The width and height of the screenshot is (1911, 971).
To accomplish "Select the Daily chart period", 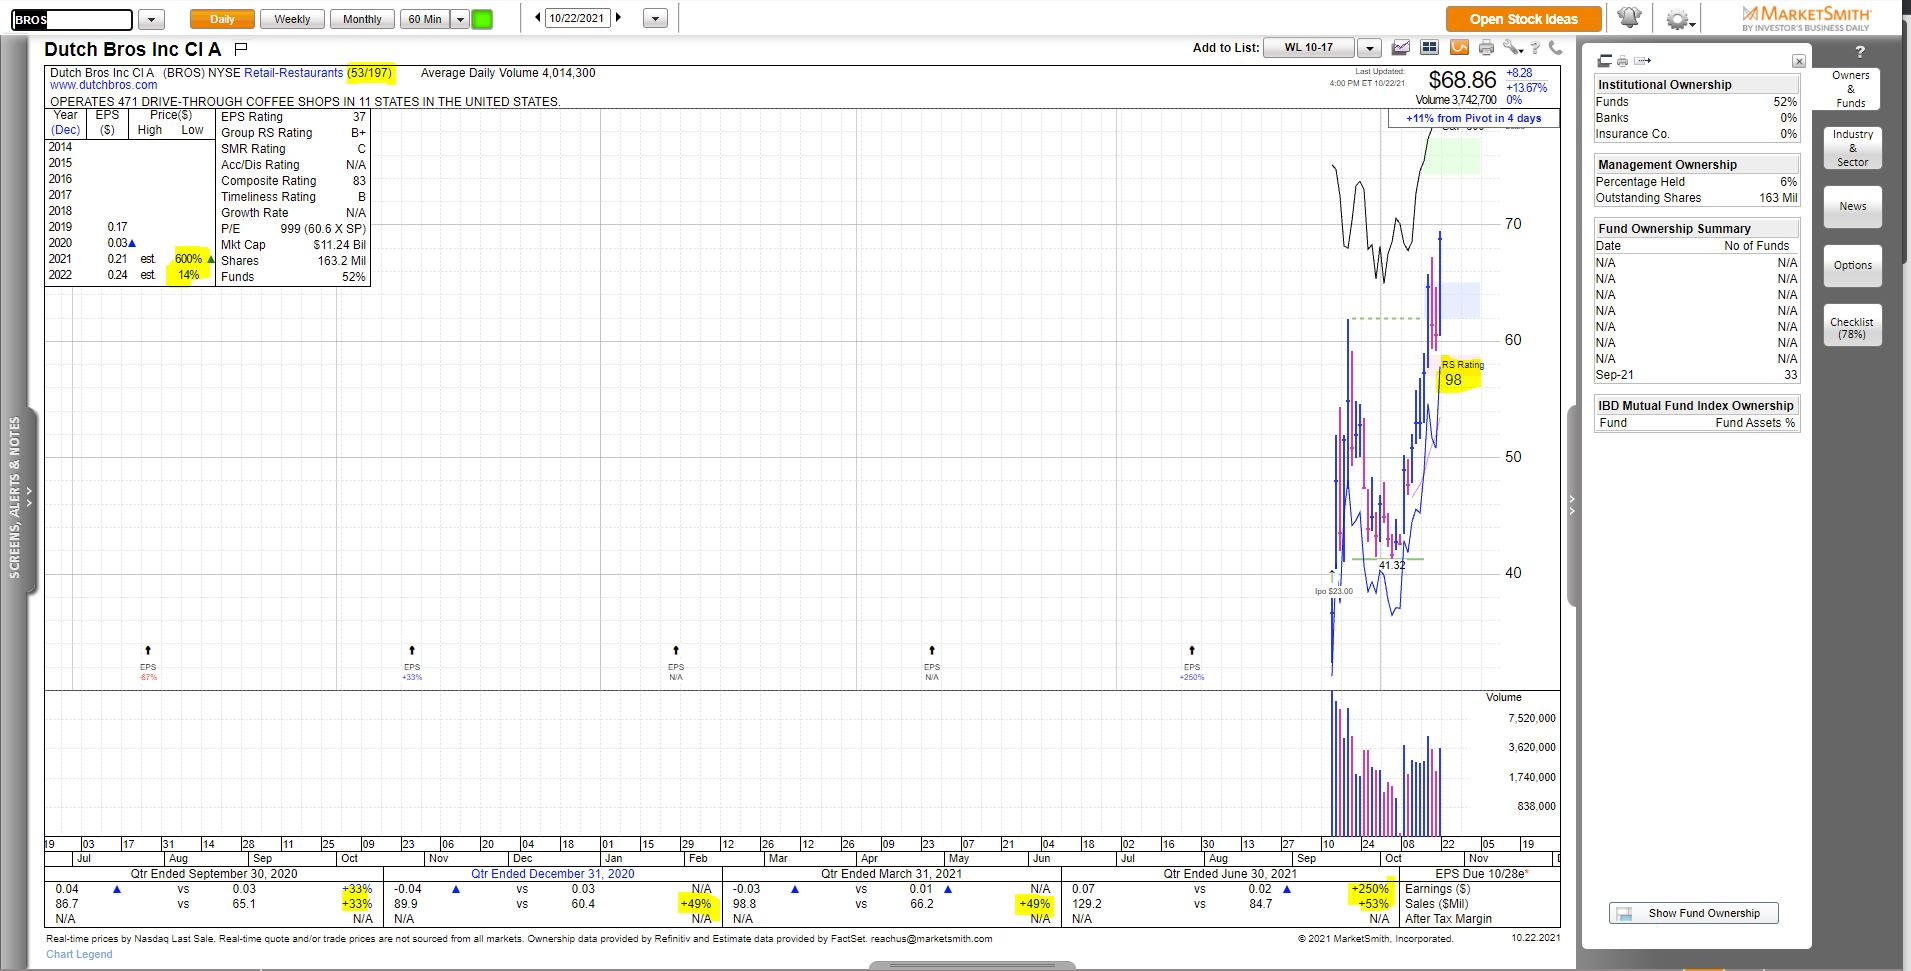I will pyautogui.click(x=222, y=19).
